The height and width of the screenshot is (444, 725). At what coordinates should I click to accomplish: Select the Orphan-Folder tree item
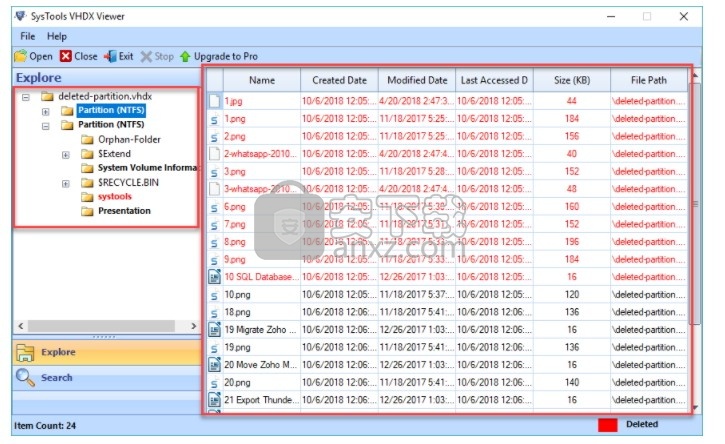[x=129, y=139]
